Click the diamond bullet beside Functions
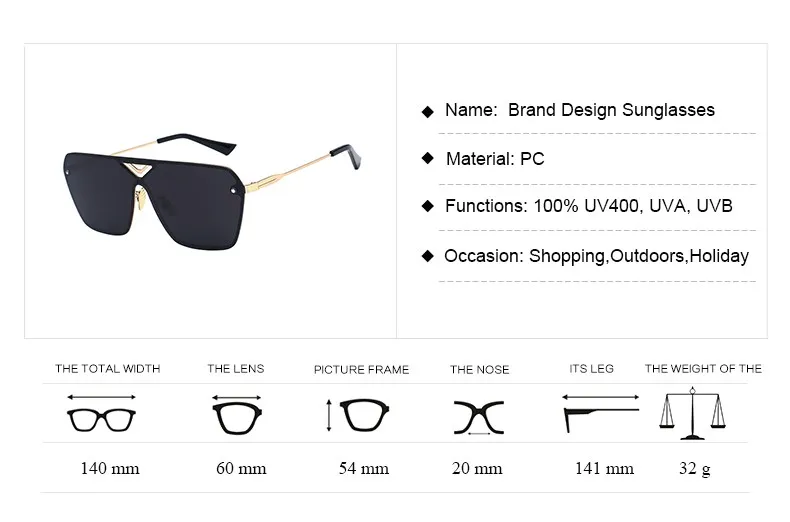Screen dimensions: 790x522 428,206
